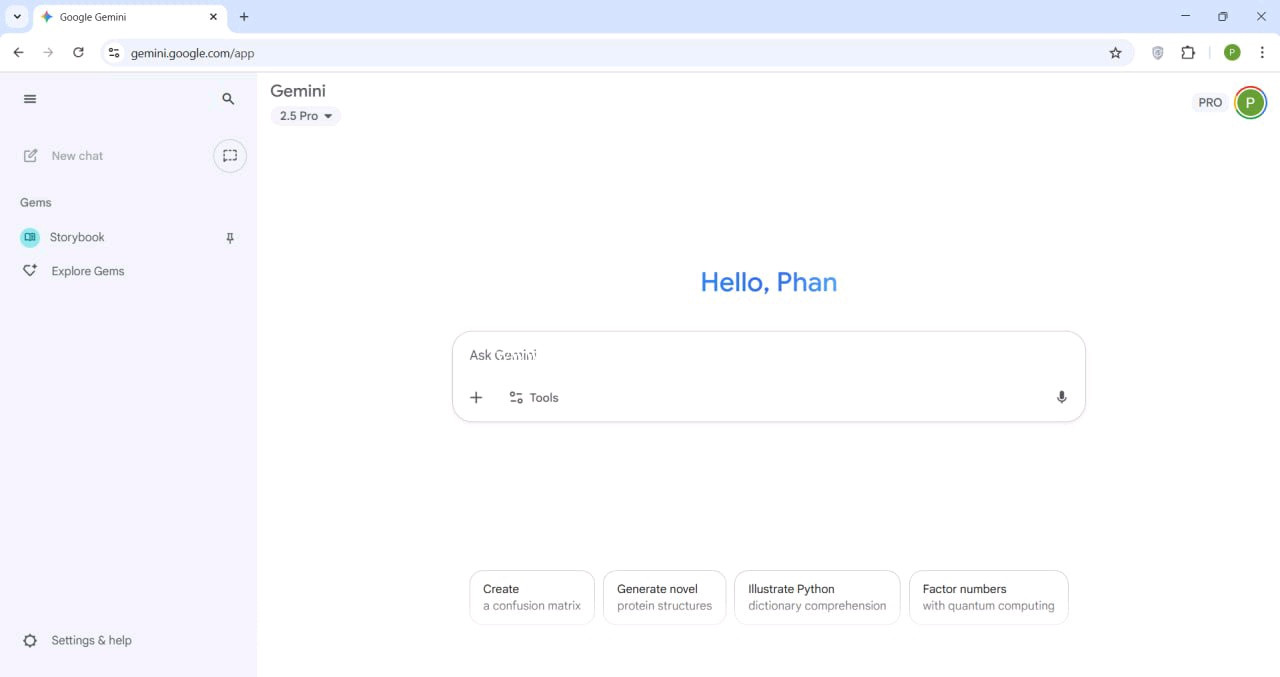The image size is (1280, 677).
Task: Start a temporary chat using dashed bubble icon
Action: click(x=230, y=156)
